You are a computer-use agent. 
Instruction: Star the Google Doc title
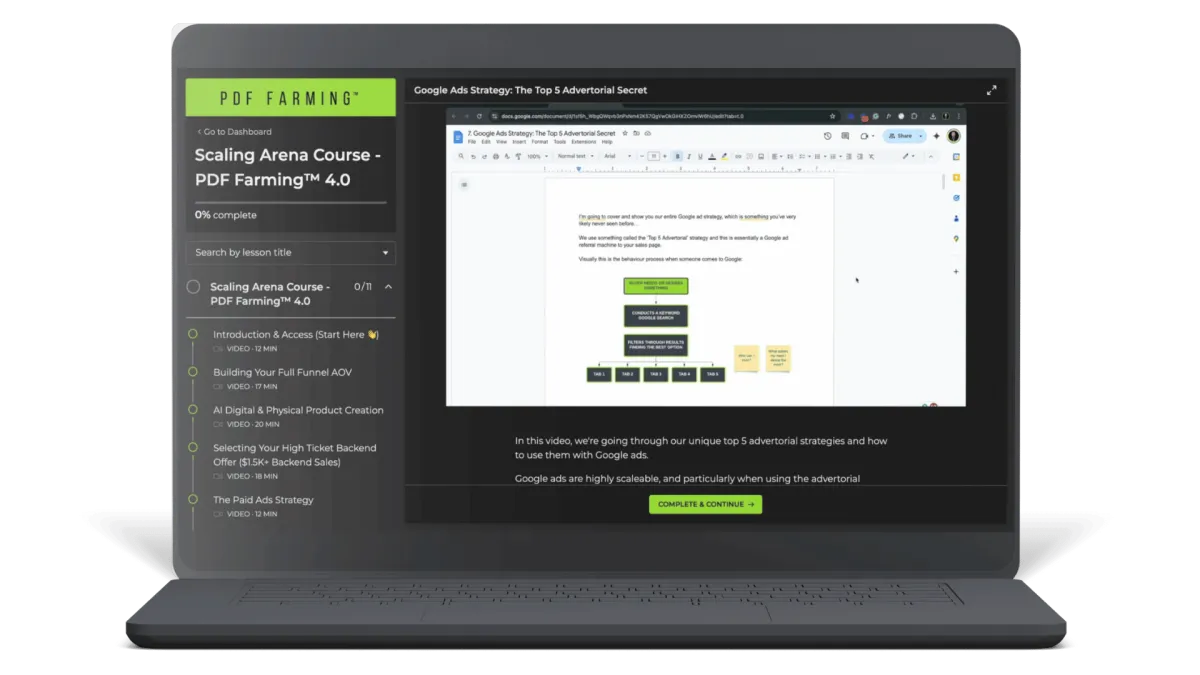click(x=625, y=133)
